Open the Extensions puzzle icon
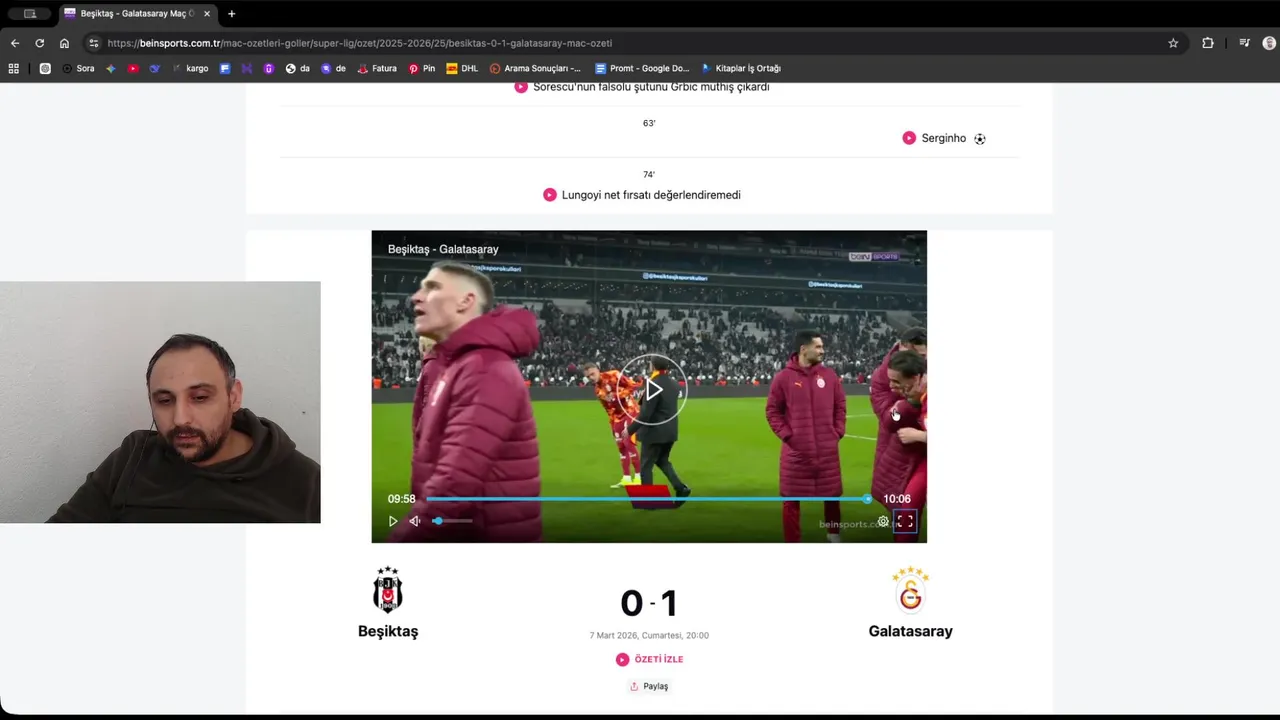 click(x=1208, y=43)
